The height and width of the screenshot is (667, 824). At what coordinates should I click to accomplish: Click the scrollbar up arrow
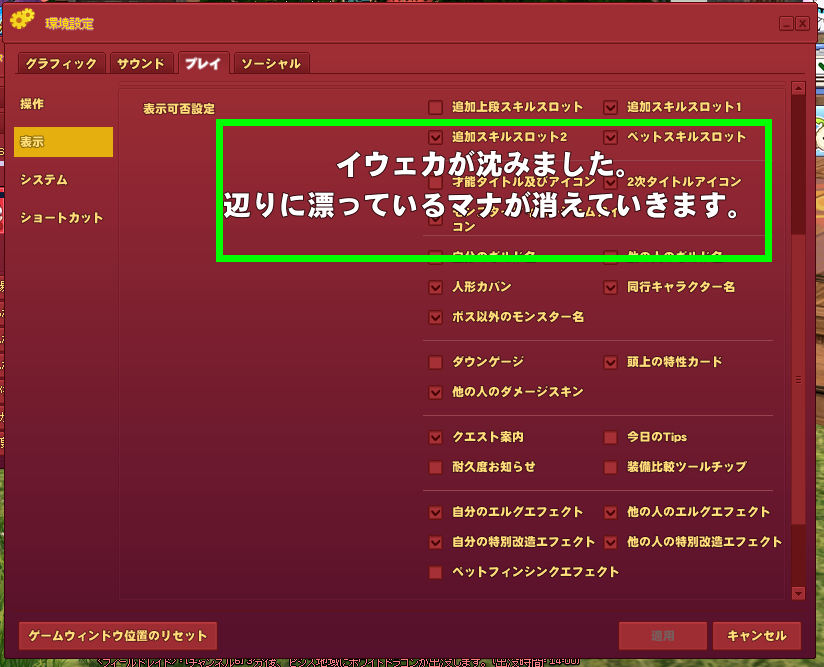798,88
